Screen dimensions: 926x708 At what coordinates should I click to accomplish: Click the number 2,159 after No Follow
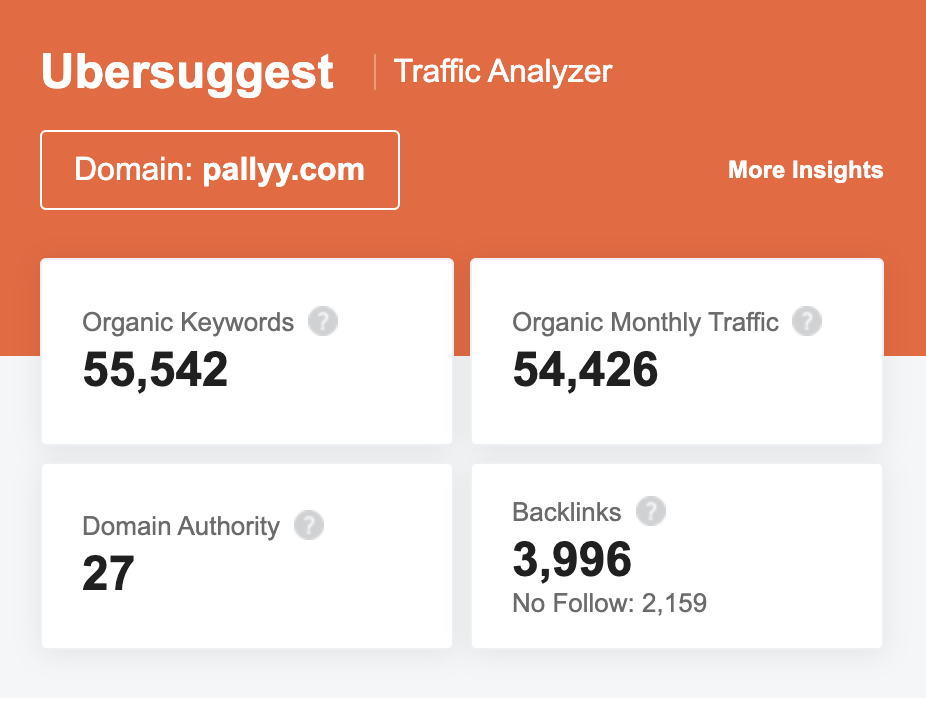[673, 603]
